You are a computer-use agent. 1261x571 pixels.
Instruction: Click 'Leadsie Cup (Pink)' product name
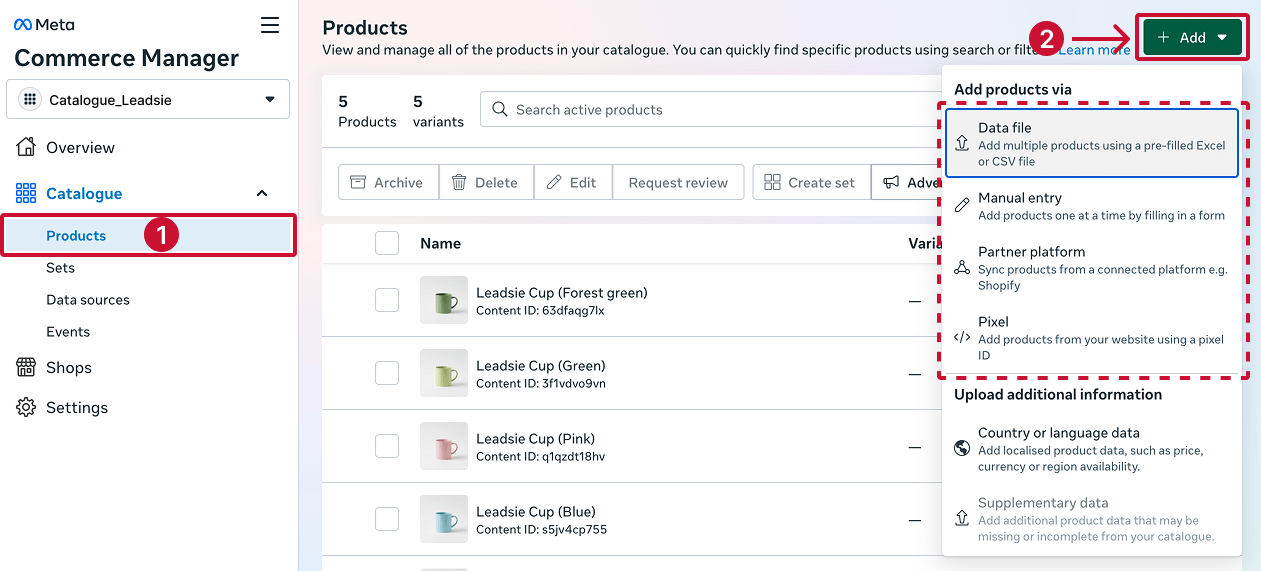(535, 439)
